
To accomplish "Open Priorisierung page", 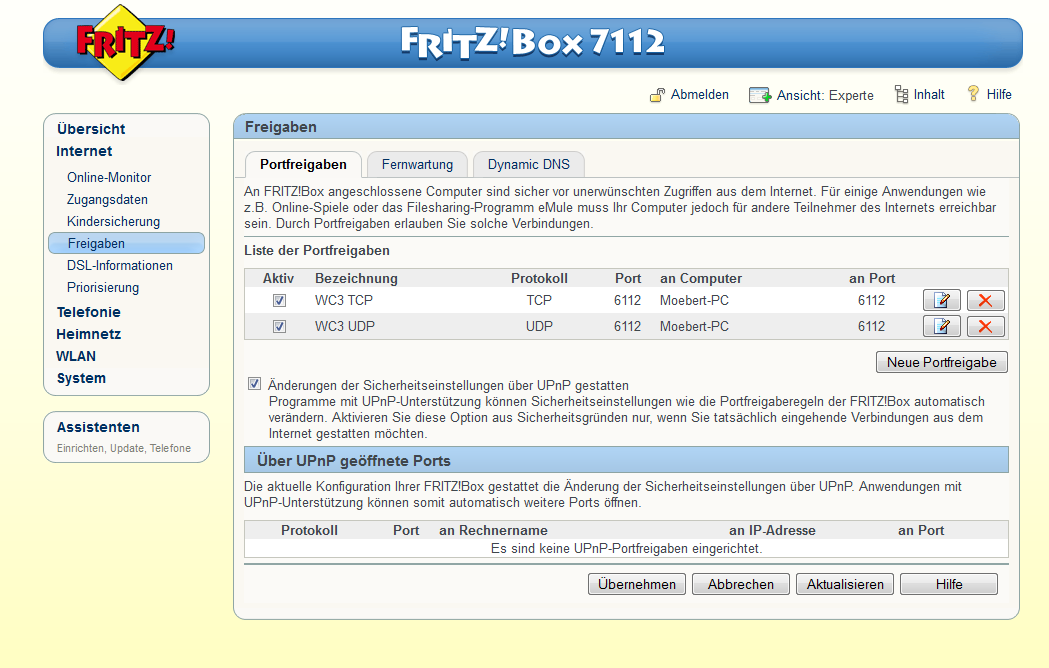I will 103,288.
